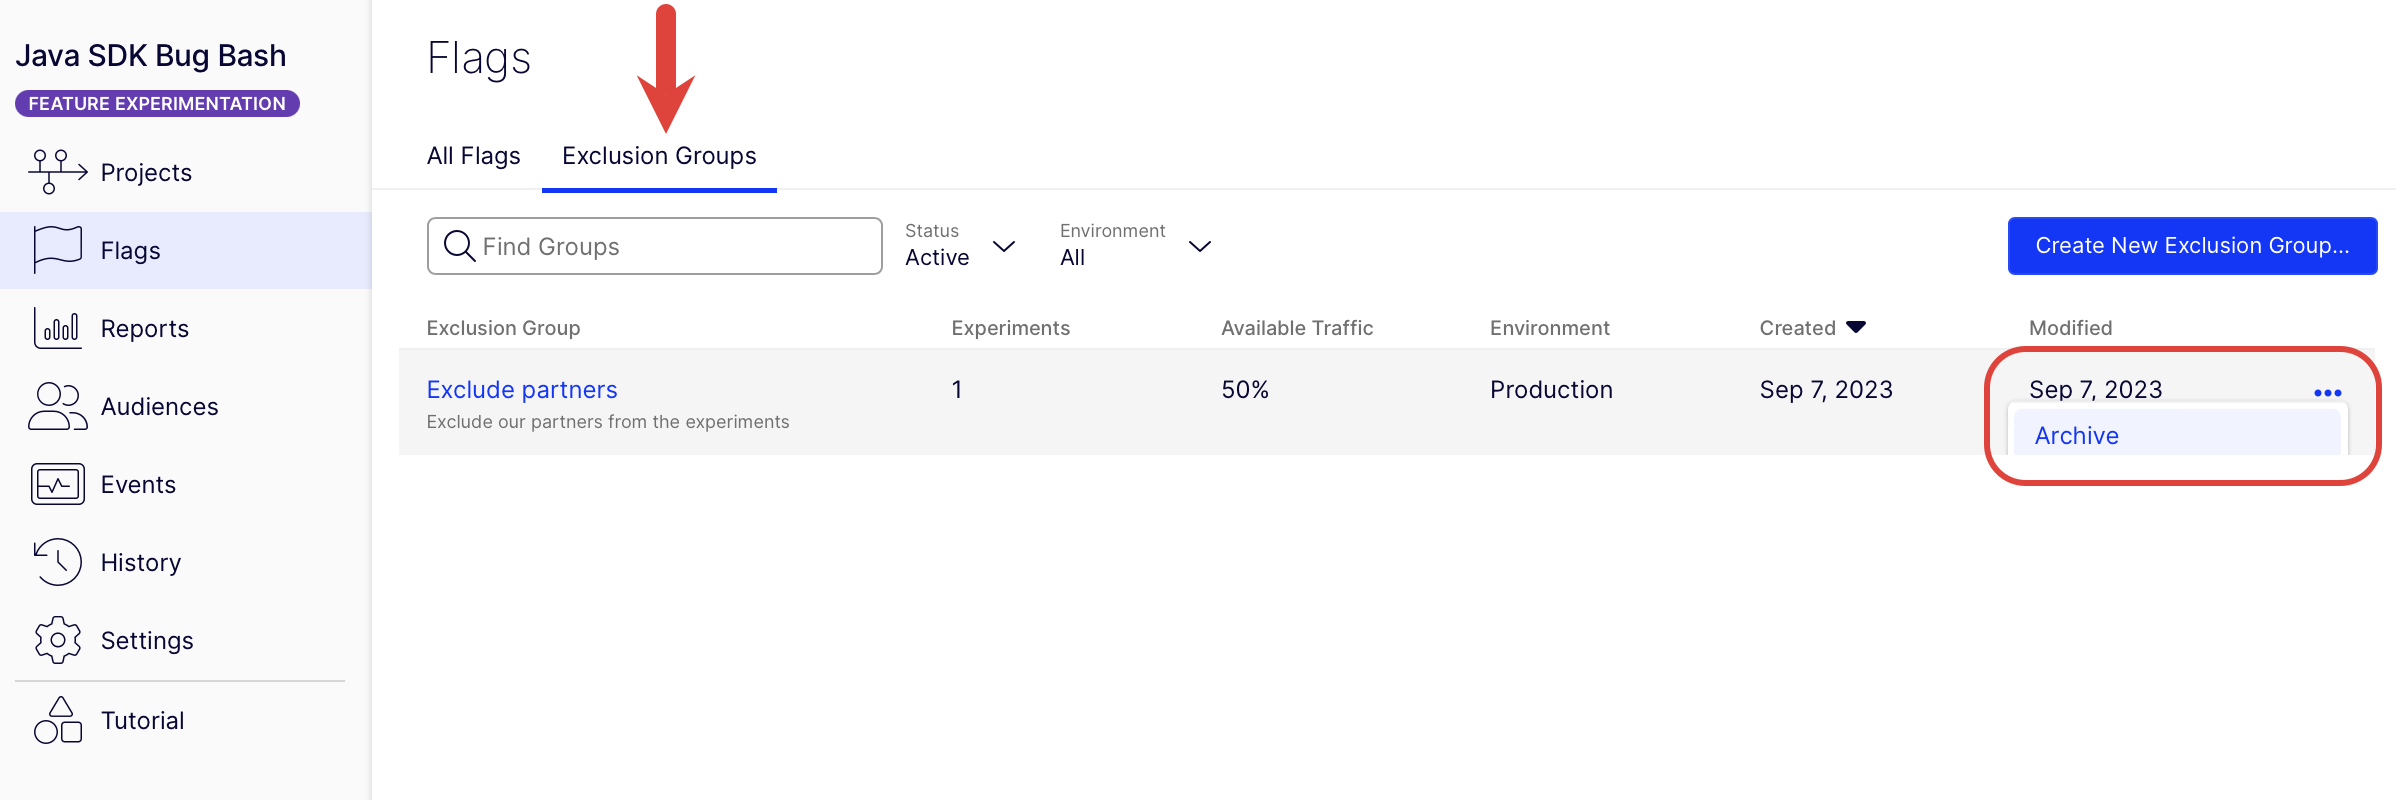
Task: Choose Archive from the row menu
Action: (2076, 436)
